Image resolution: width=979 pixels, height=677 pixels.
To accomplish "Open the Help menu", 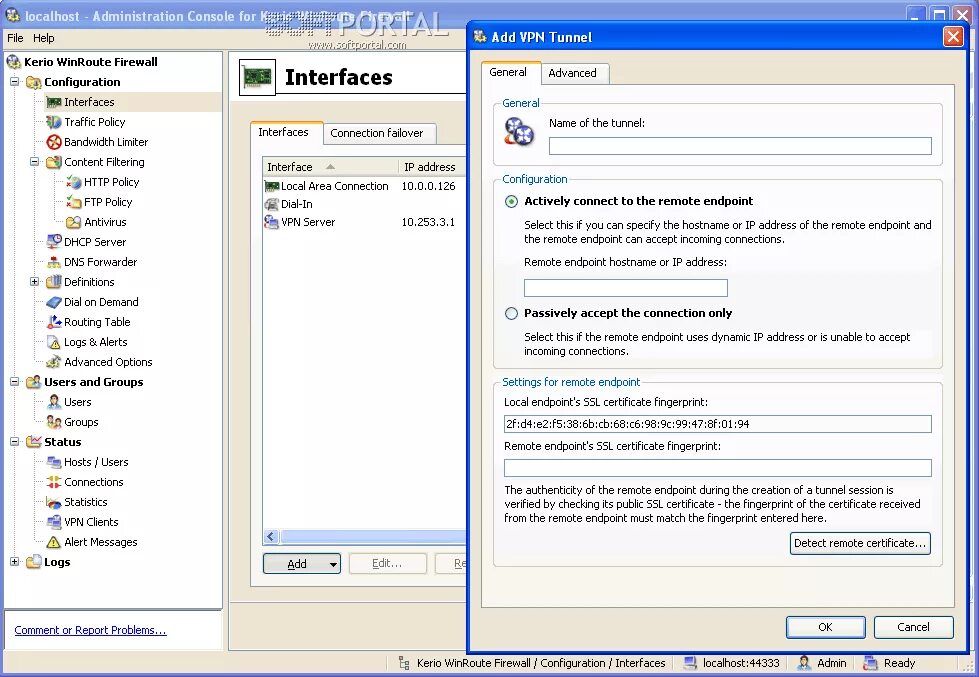I will 44,38.
